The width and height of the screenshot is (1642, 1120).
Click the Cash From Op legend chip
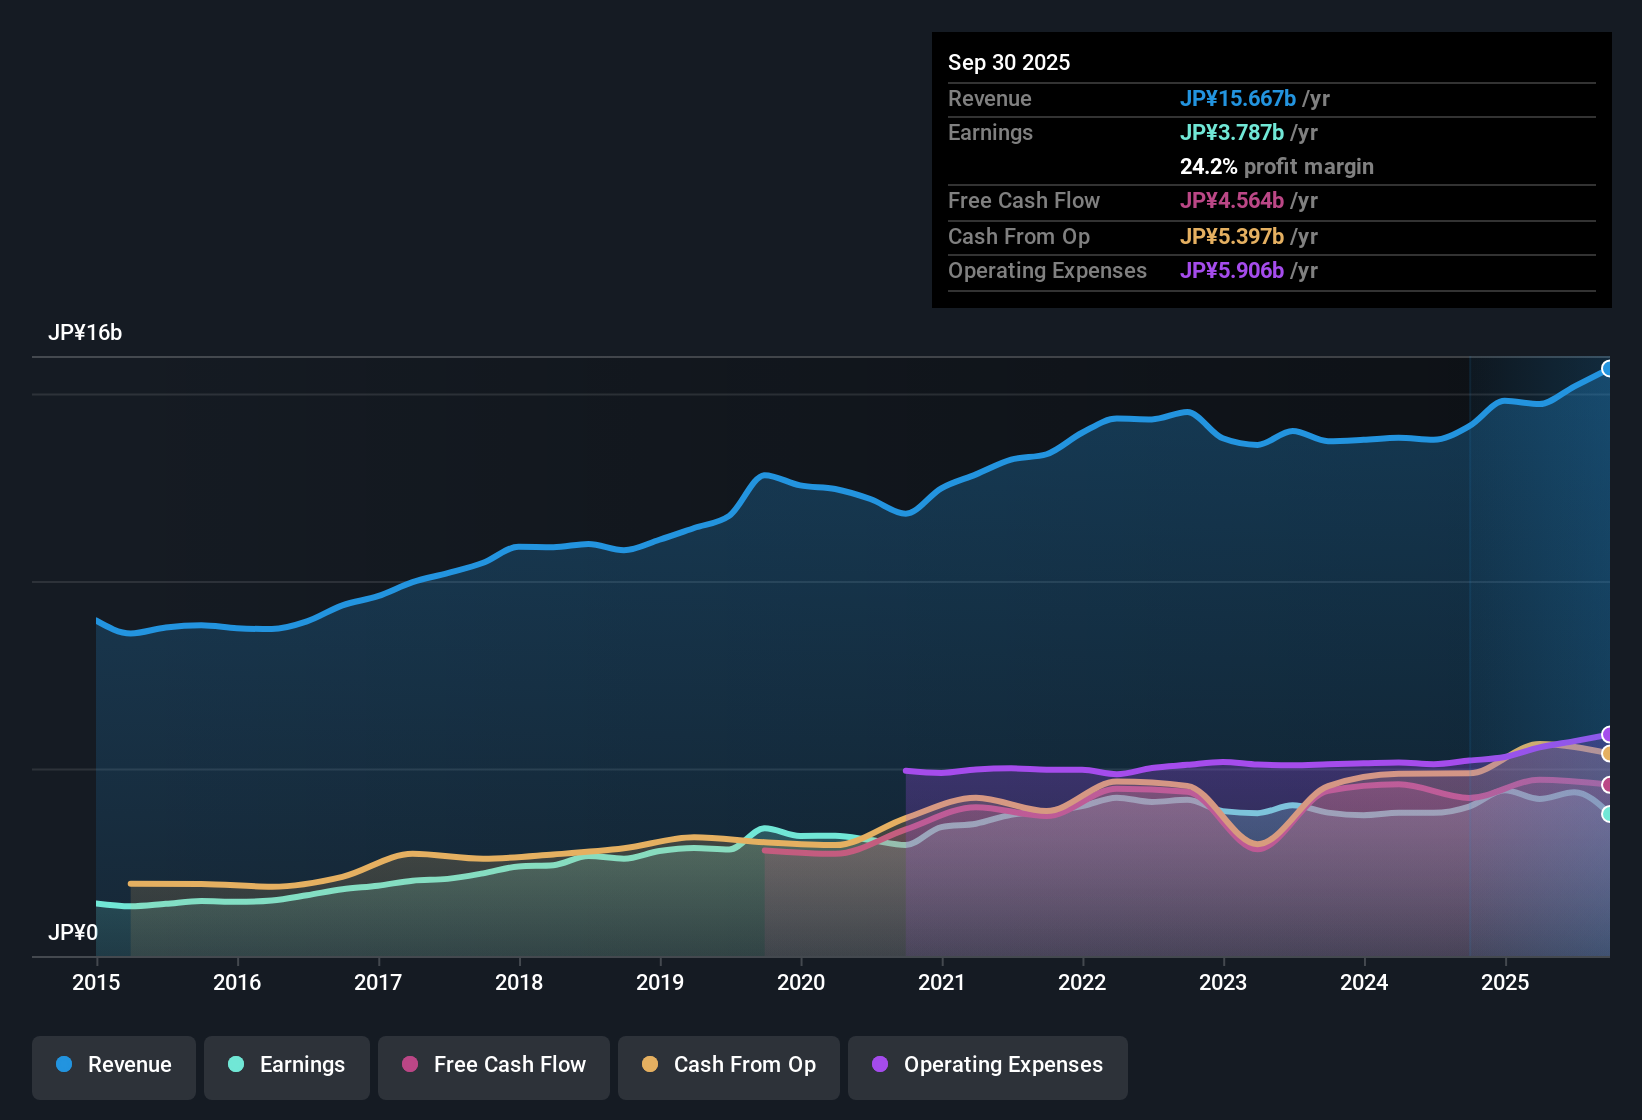click(x=728, y=1066)
